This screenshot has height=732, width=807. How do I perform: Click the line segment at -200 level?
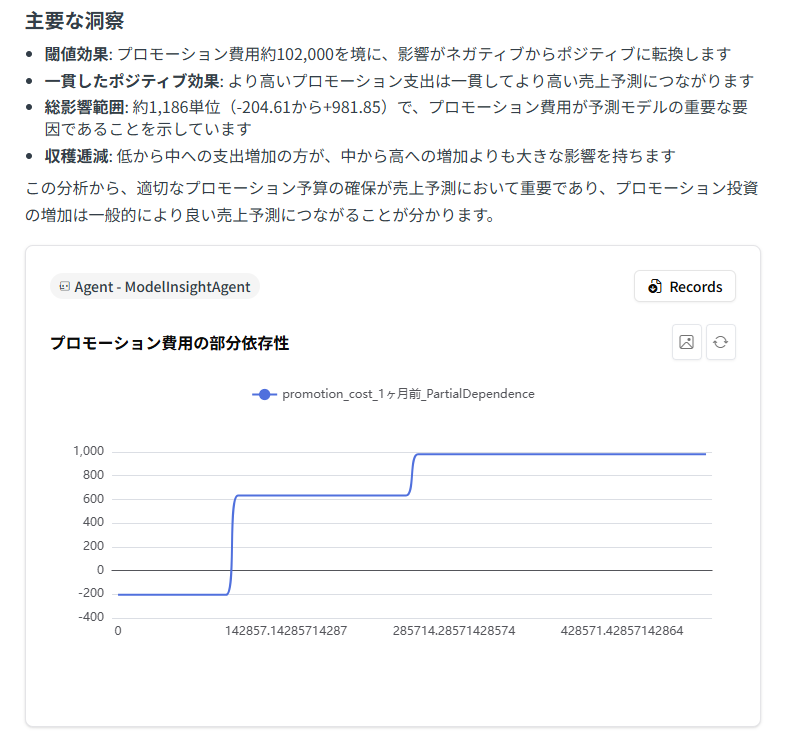tap(170, 594)
